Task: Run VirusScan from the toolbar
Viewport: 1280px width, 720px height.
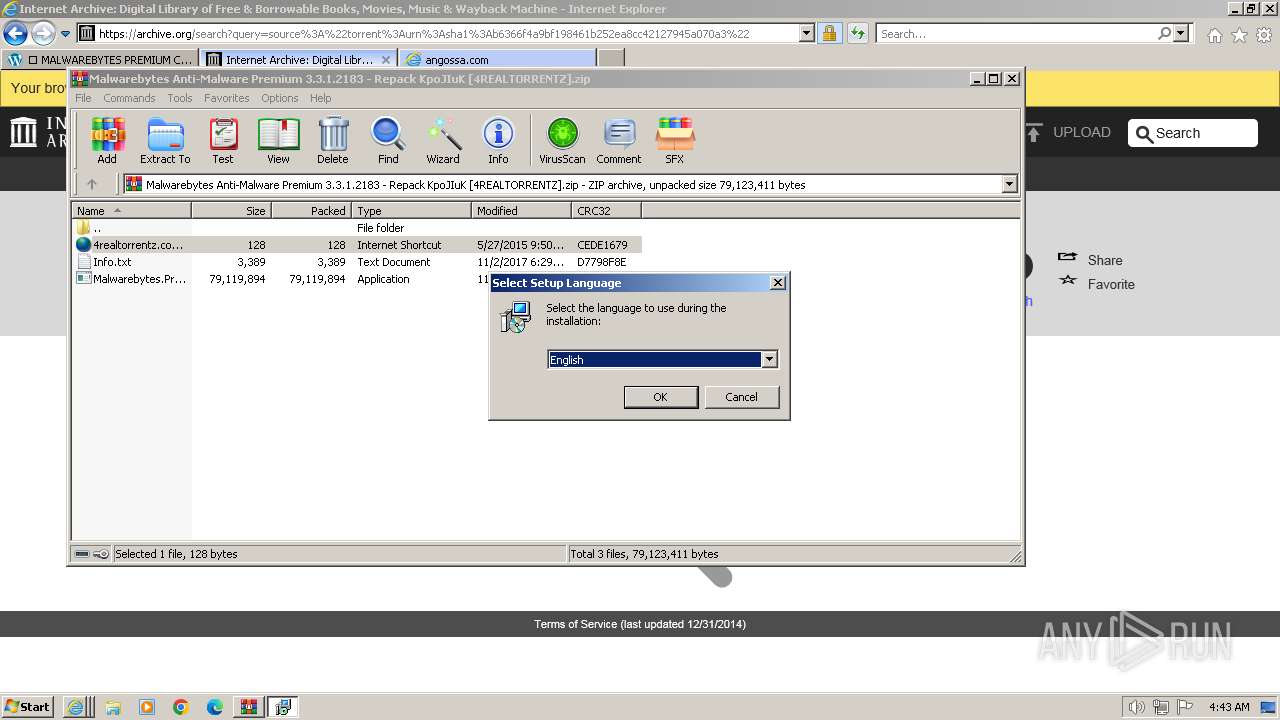Action: coord(562,140)
